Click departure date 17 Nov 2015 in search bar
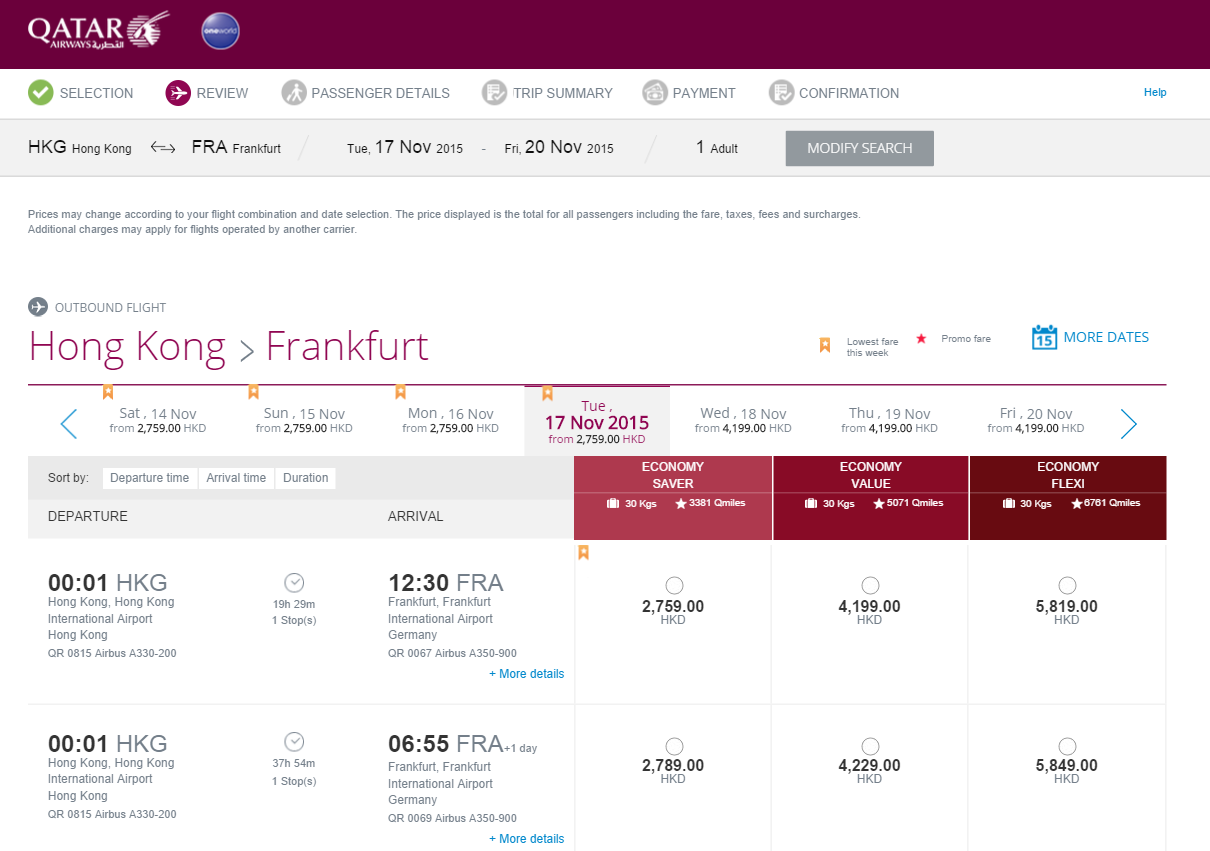The image size is (1210, 851). [x=405, y=148]
